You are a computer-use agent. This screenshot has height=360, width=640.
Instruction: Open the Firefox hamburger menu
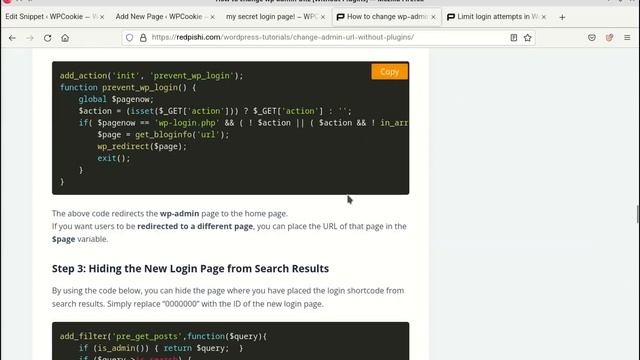pyautogui.click(x=627, y=38)
